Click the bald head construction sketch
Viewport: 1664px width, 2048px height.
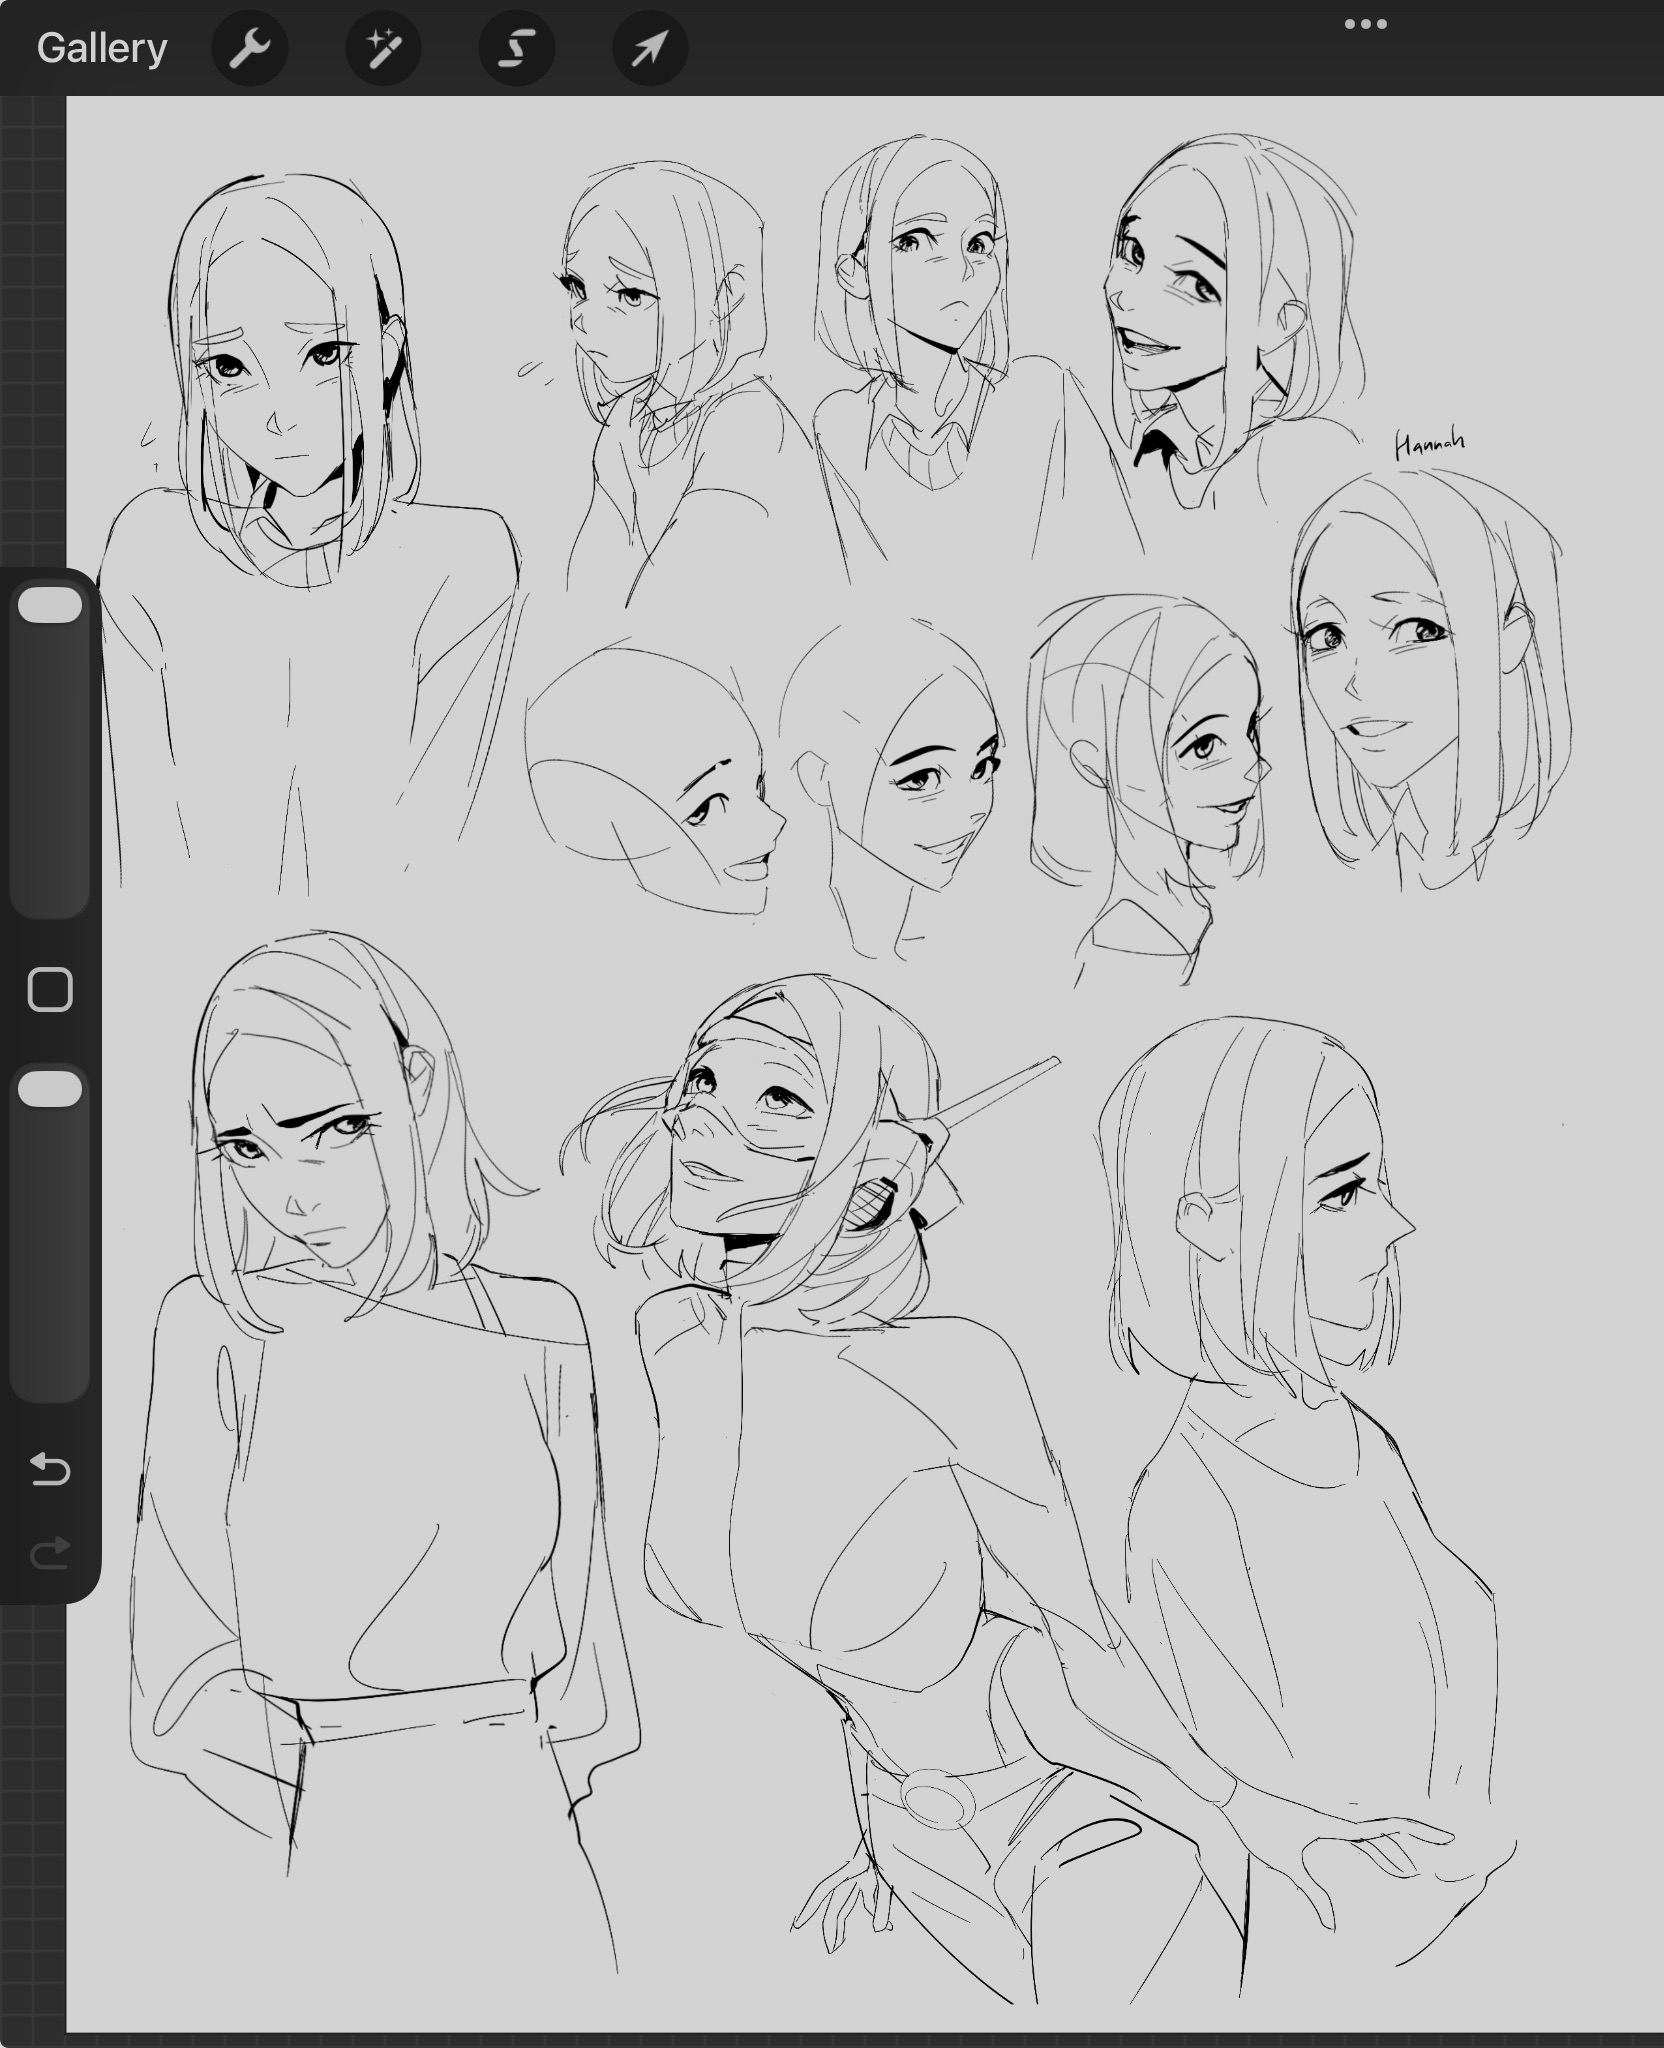(640, 760)
